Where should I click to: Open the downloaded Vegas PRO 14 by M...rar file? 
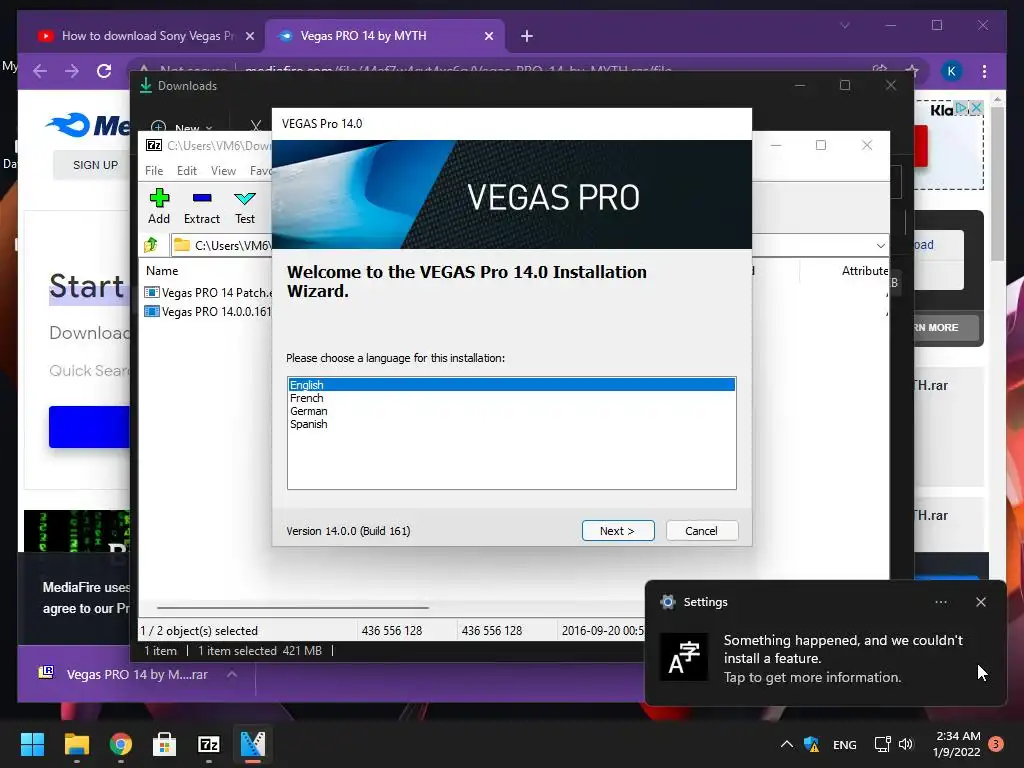pyautogui.click(x=123, y=674)
